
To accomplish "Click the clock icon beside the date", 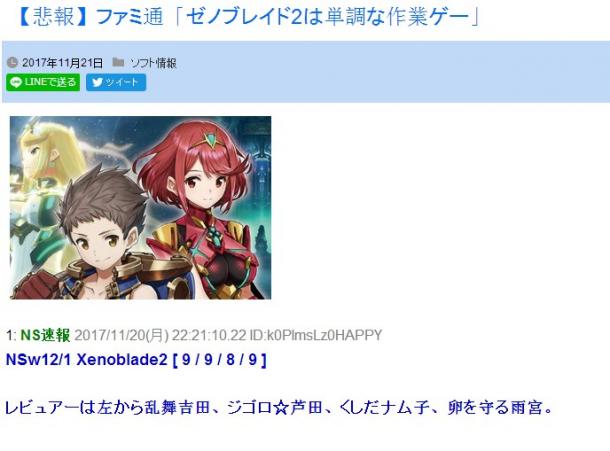I will tap(12, 62).
